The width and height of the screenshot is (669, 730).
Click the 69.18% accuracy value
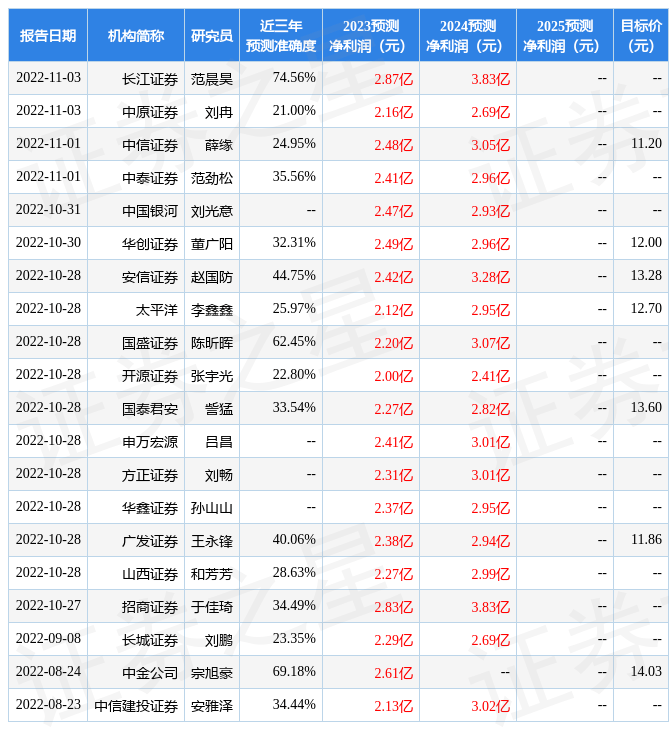pyautogui.click(x=294, y=671)
